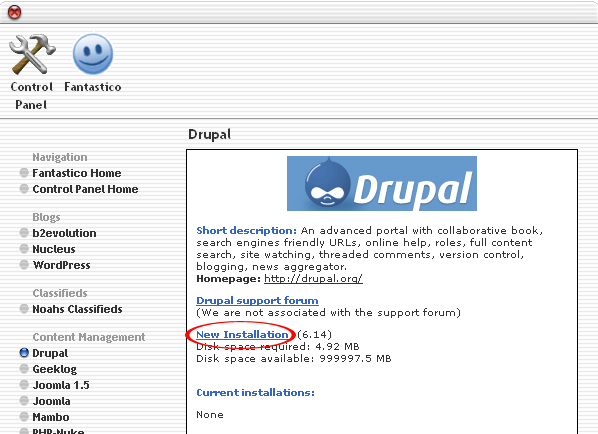This screenshot has height=434, width=598.
Task: Open the plain Joomla installer page
Action: 51,401
